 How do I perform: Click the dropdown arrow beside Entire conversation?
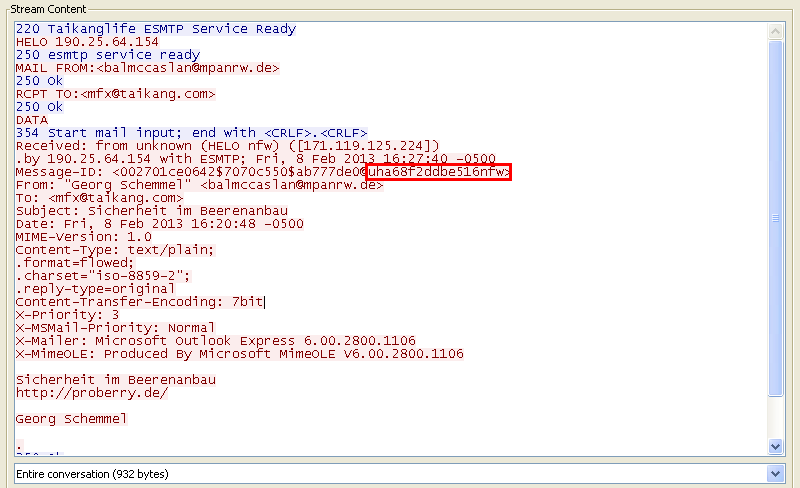pyautogui.click(x=774, y=472)
